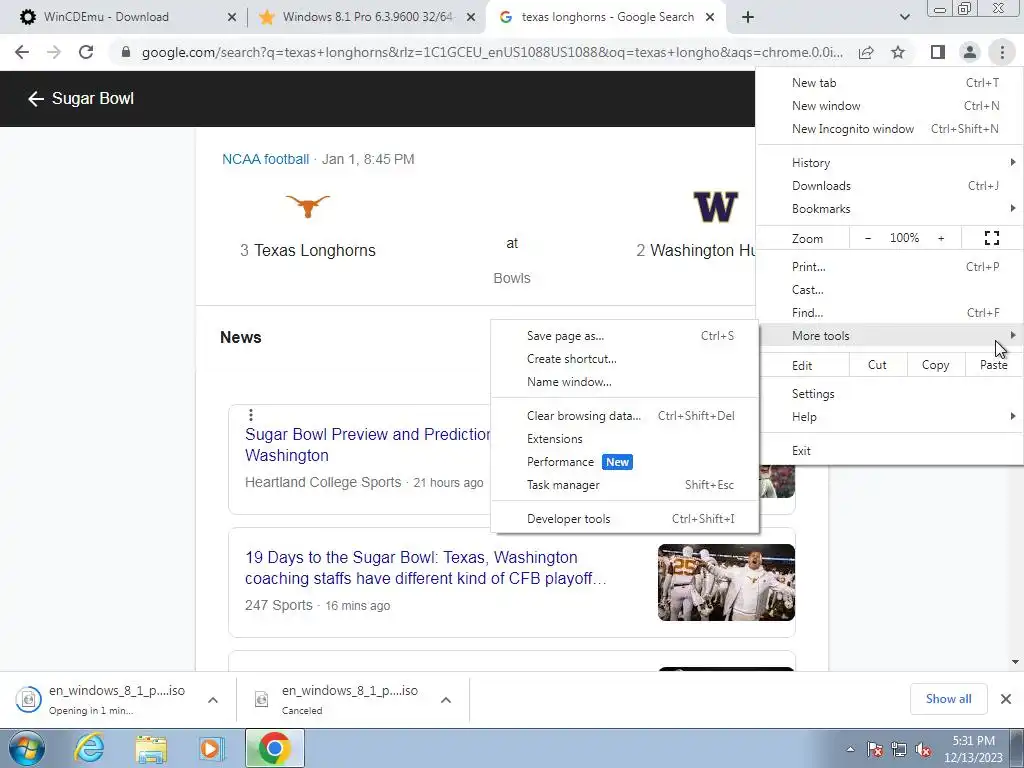Viewport: 1024px width, 768px height.
Task: Open Clear browsing data
Action: click(625, 416)
